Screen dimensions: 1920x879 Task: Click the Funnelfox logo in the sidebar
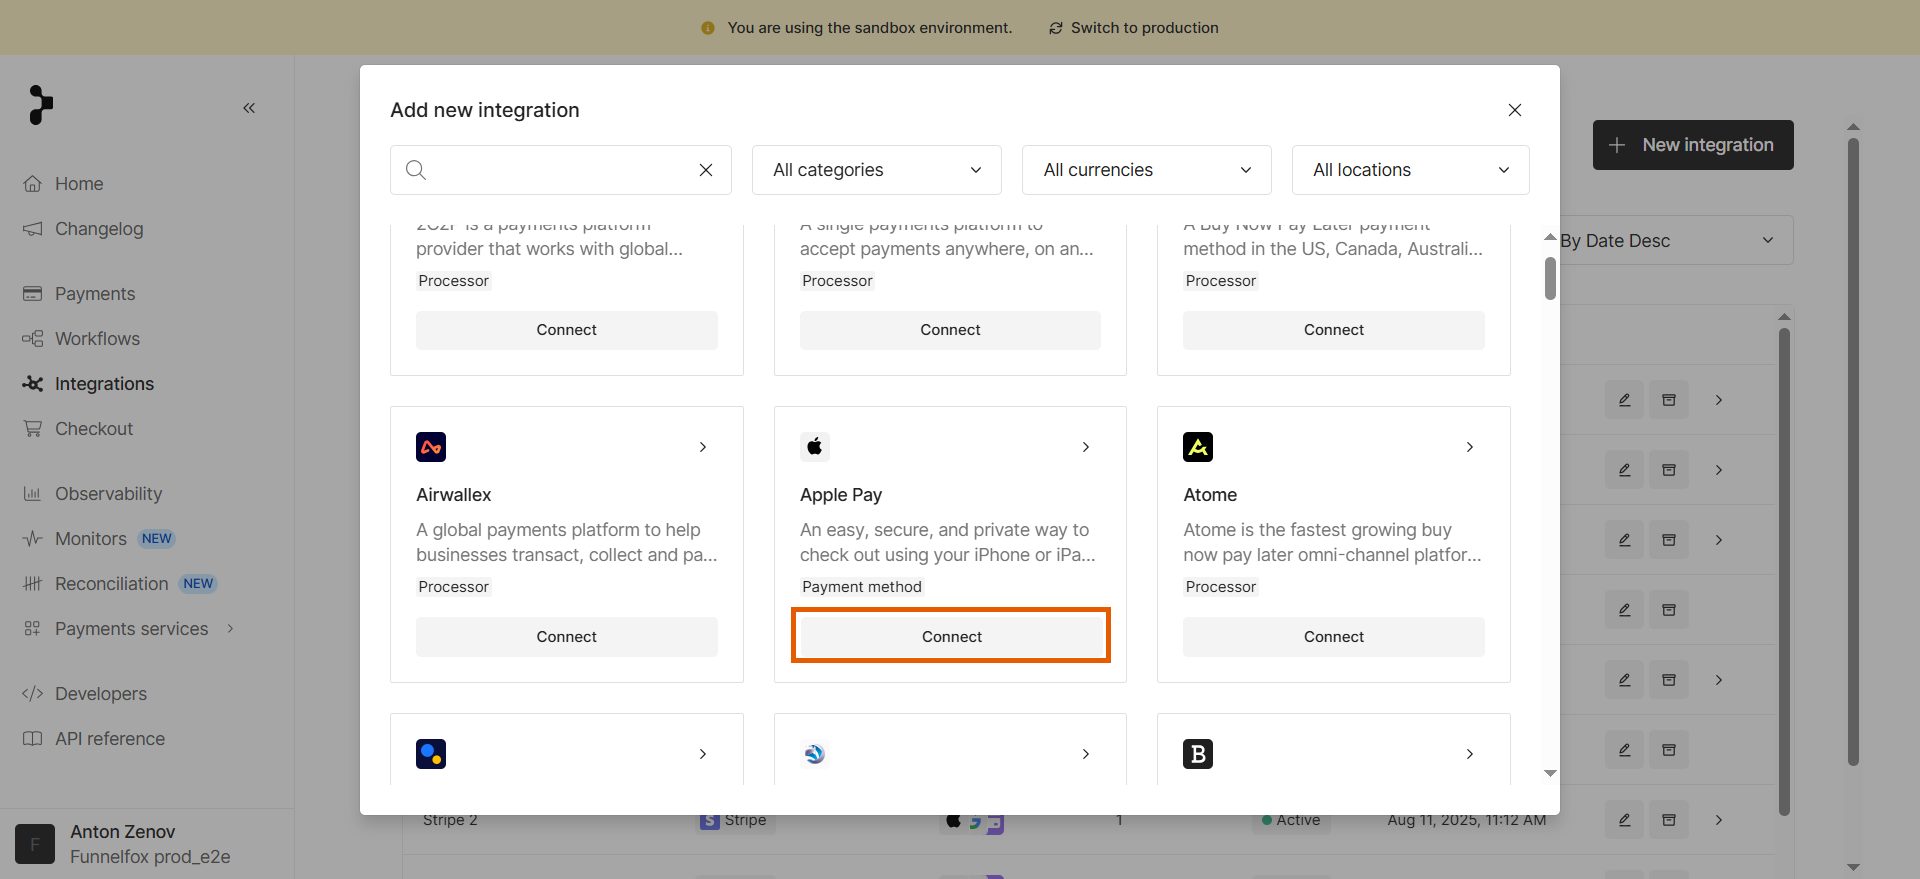(x=40, y=105)
